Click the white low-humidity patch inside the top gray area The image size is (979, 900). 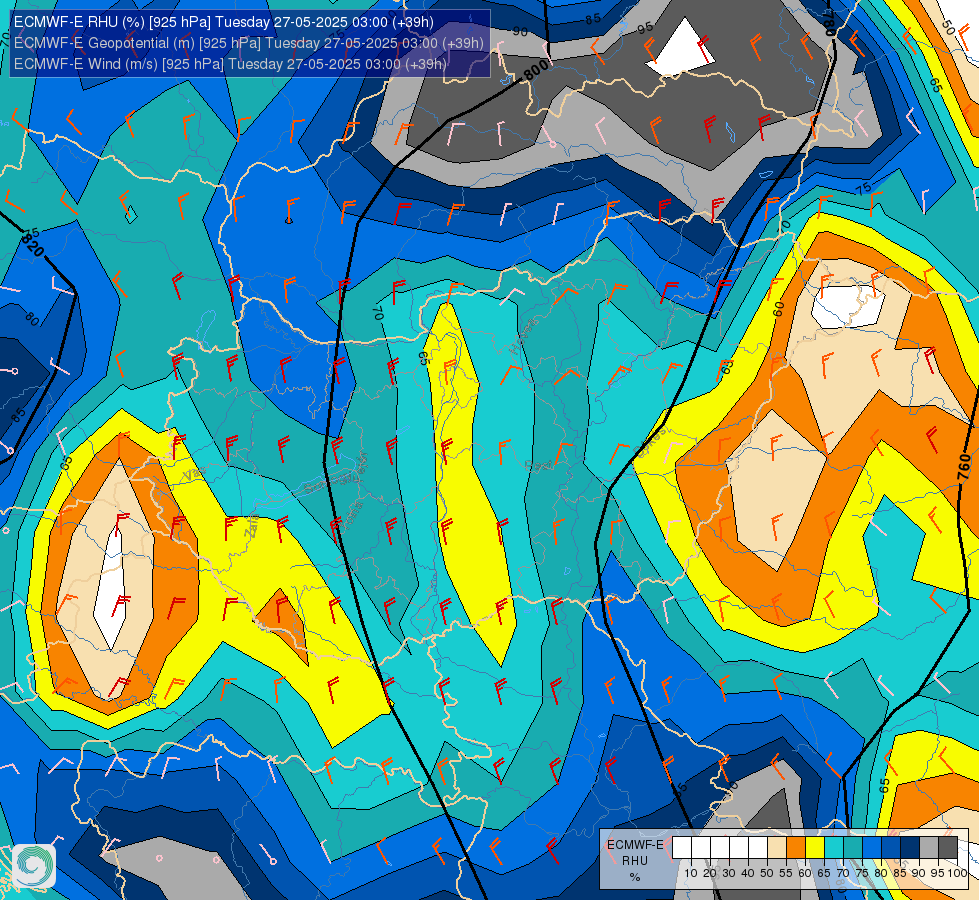(x=682, y=49)
